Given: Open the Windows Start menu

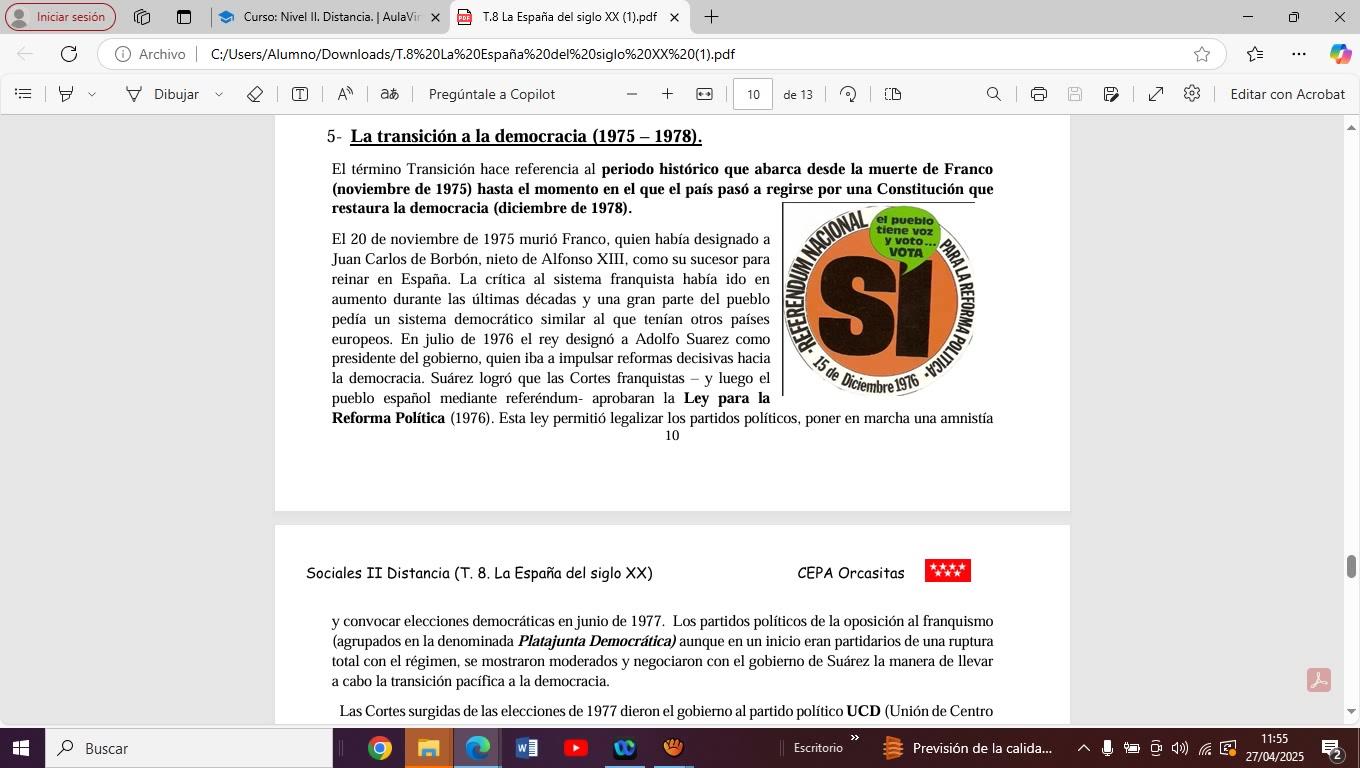Looking at the screenshot, I should [x=21, y=748].
